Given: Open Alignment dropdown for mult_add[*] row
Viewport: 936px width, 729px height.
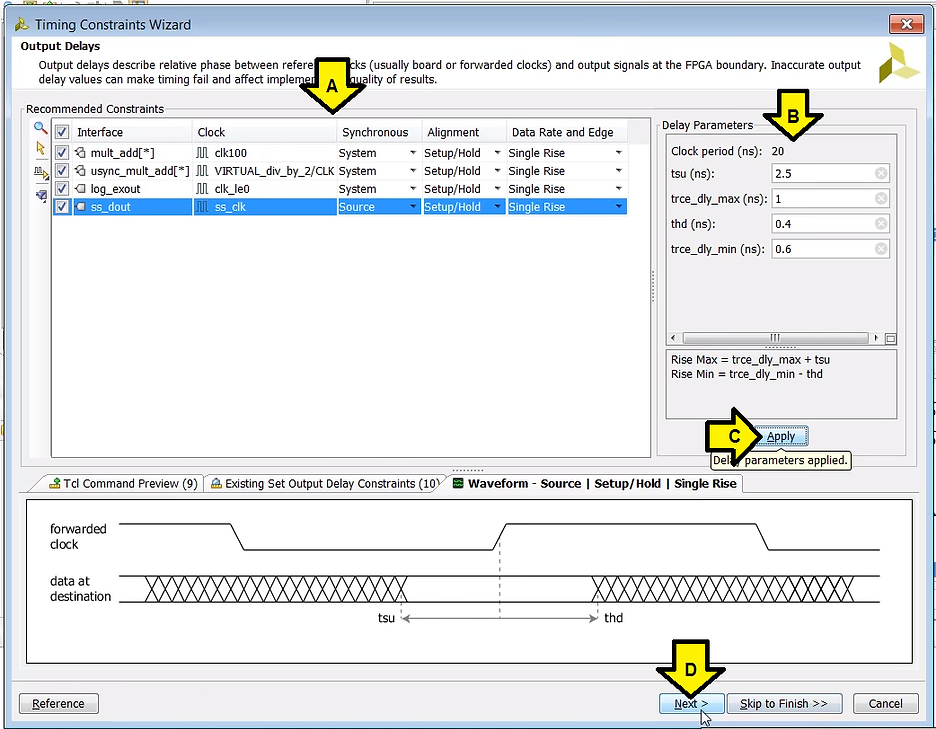Looking at the screenshot, I should [x=497, y=153].
